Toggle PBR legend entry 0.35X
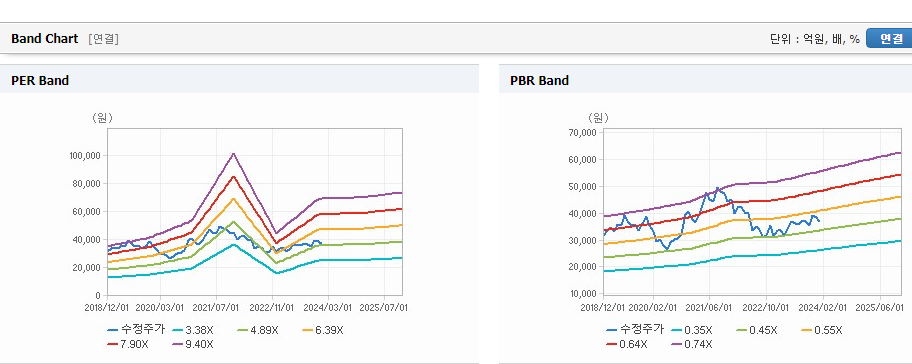 pos(692,330)
